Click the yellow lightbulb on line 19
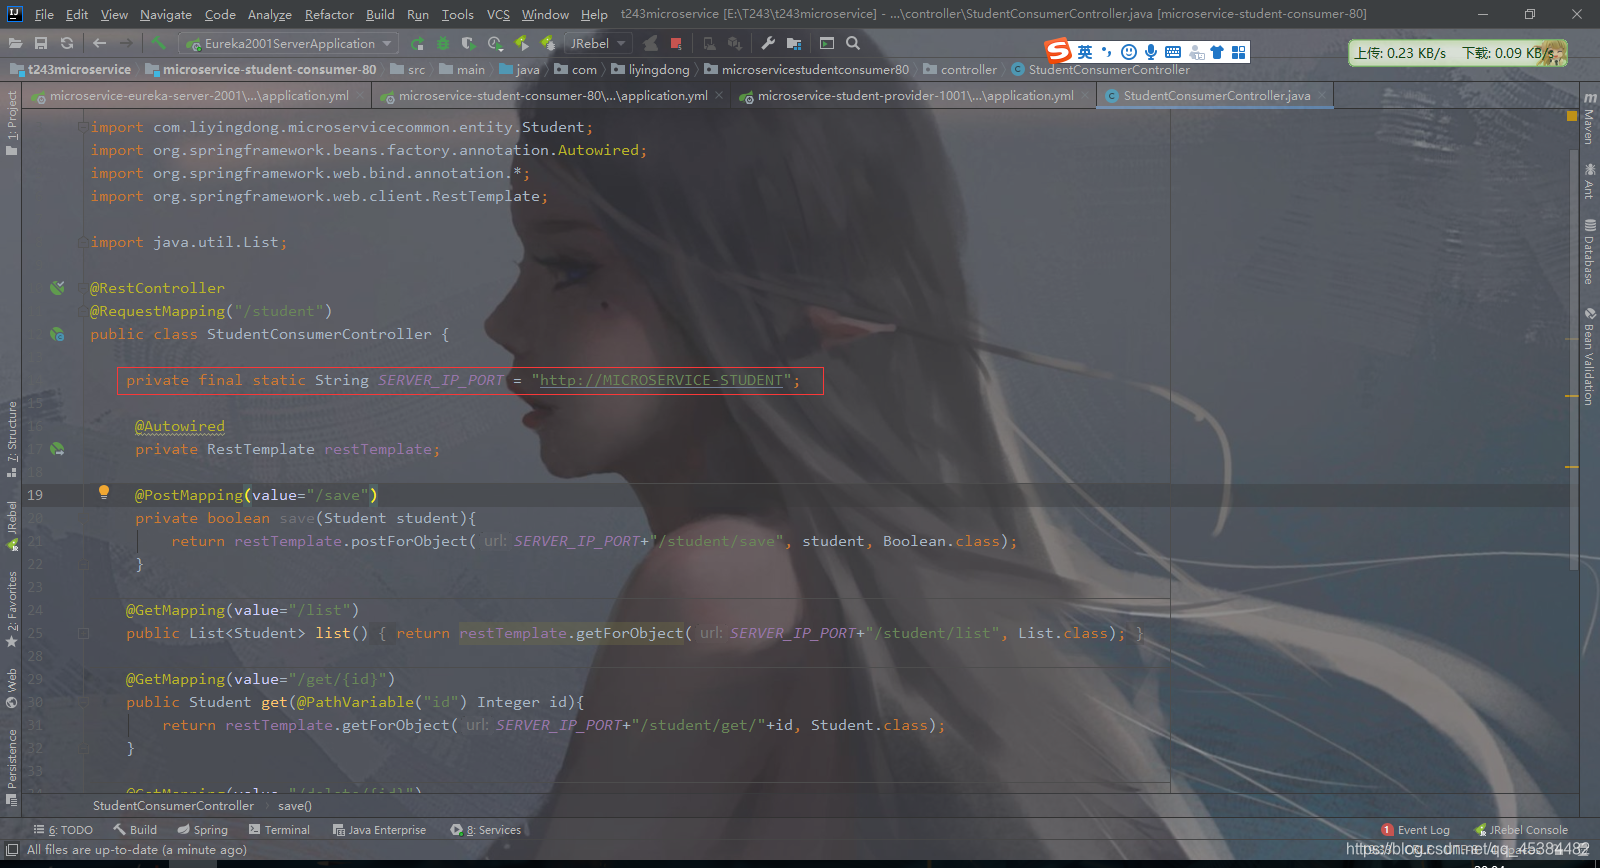This screenshot has width=1600, height=868. click(103, 492)
